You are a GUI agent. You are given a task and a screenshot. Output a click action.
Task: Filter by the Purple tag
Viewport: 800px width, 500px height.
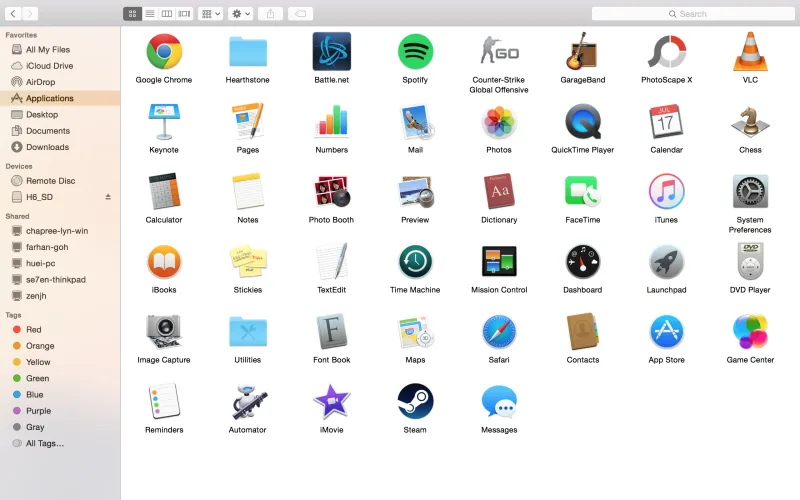click(x=60, y=411)
